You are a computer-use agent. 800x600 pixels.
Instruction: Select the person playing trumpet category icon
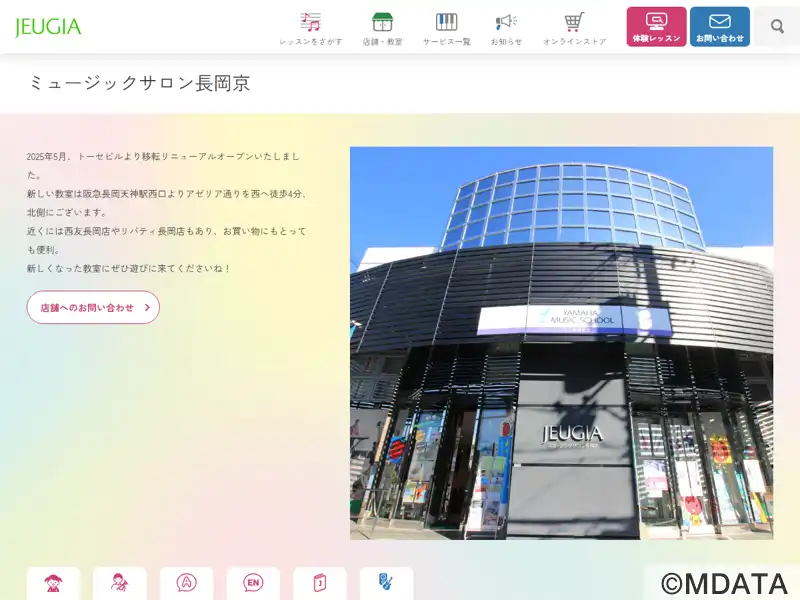(120, 583)
